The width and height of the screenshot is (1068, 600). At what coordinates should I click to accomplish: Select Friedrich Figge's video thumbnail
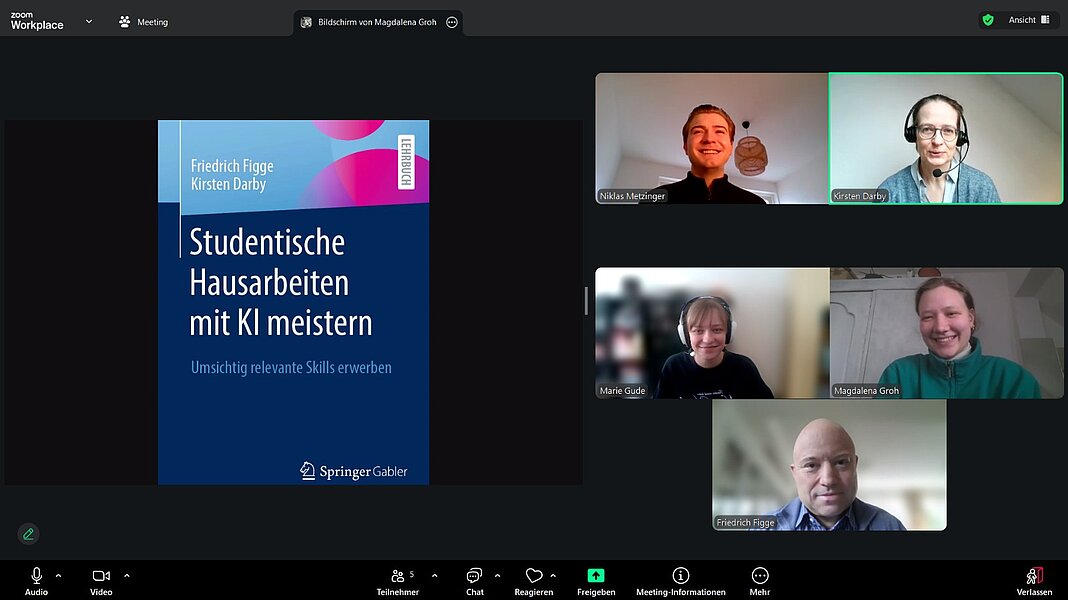coord(829,465)
